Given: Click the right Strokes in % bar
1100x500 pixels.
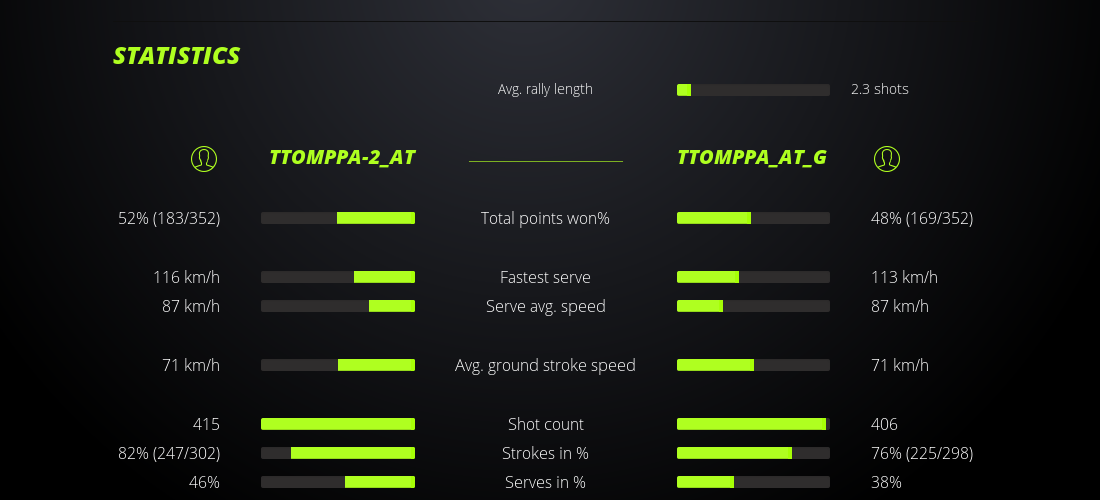Looking at the screenshot, I should coord(753,453).
